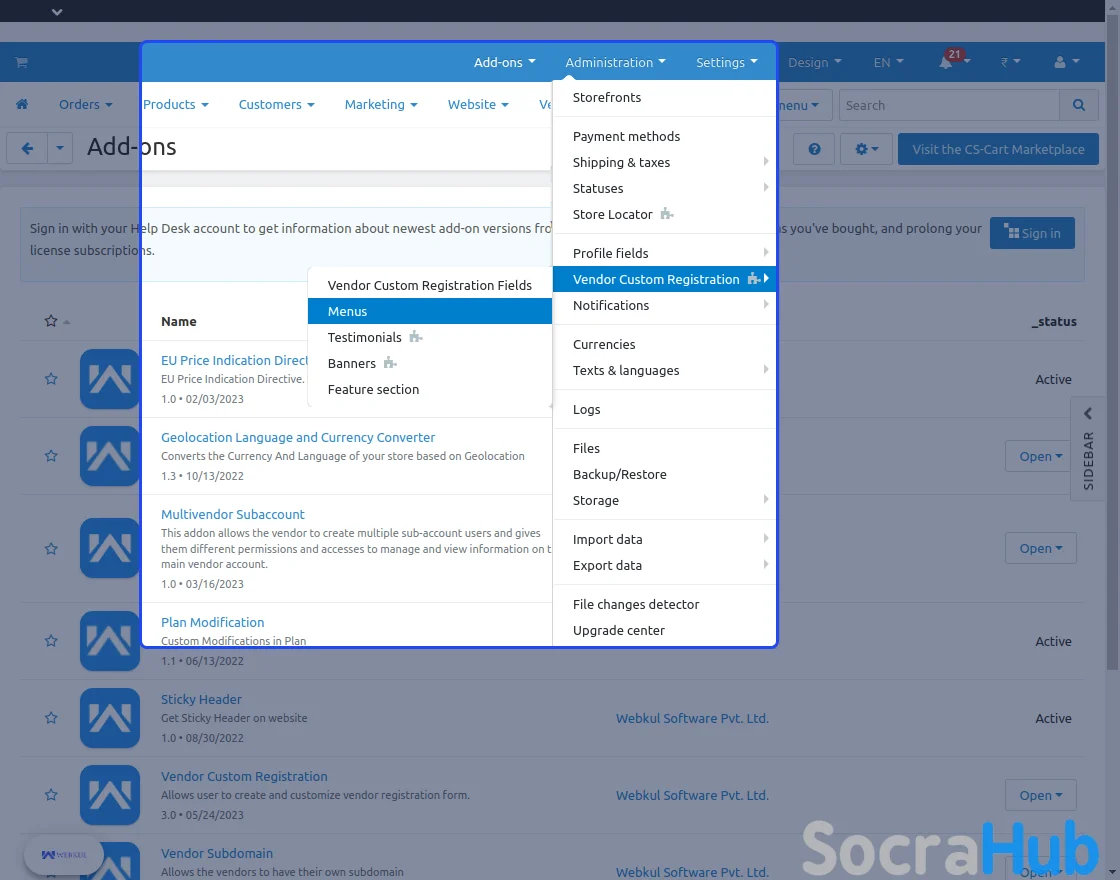The width and height of the screenshot is (1120, 880).
Task: Star the Plan Modification add-on
Action: pos(51,641)
